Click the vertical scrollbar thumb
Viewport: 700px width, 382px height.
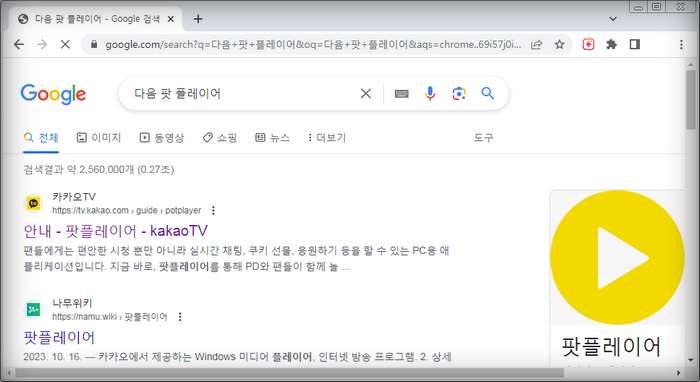click(691, 100)
